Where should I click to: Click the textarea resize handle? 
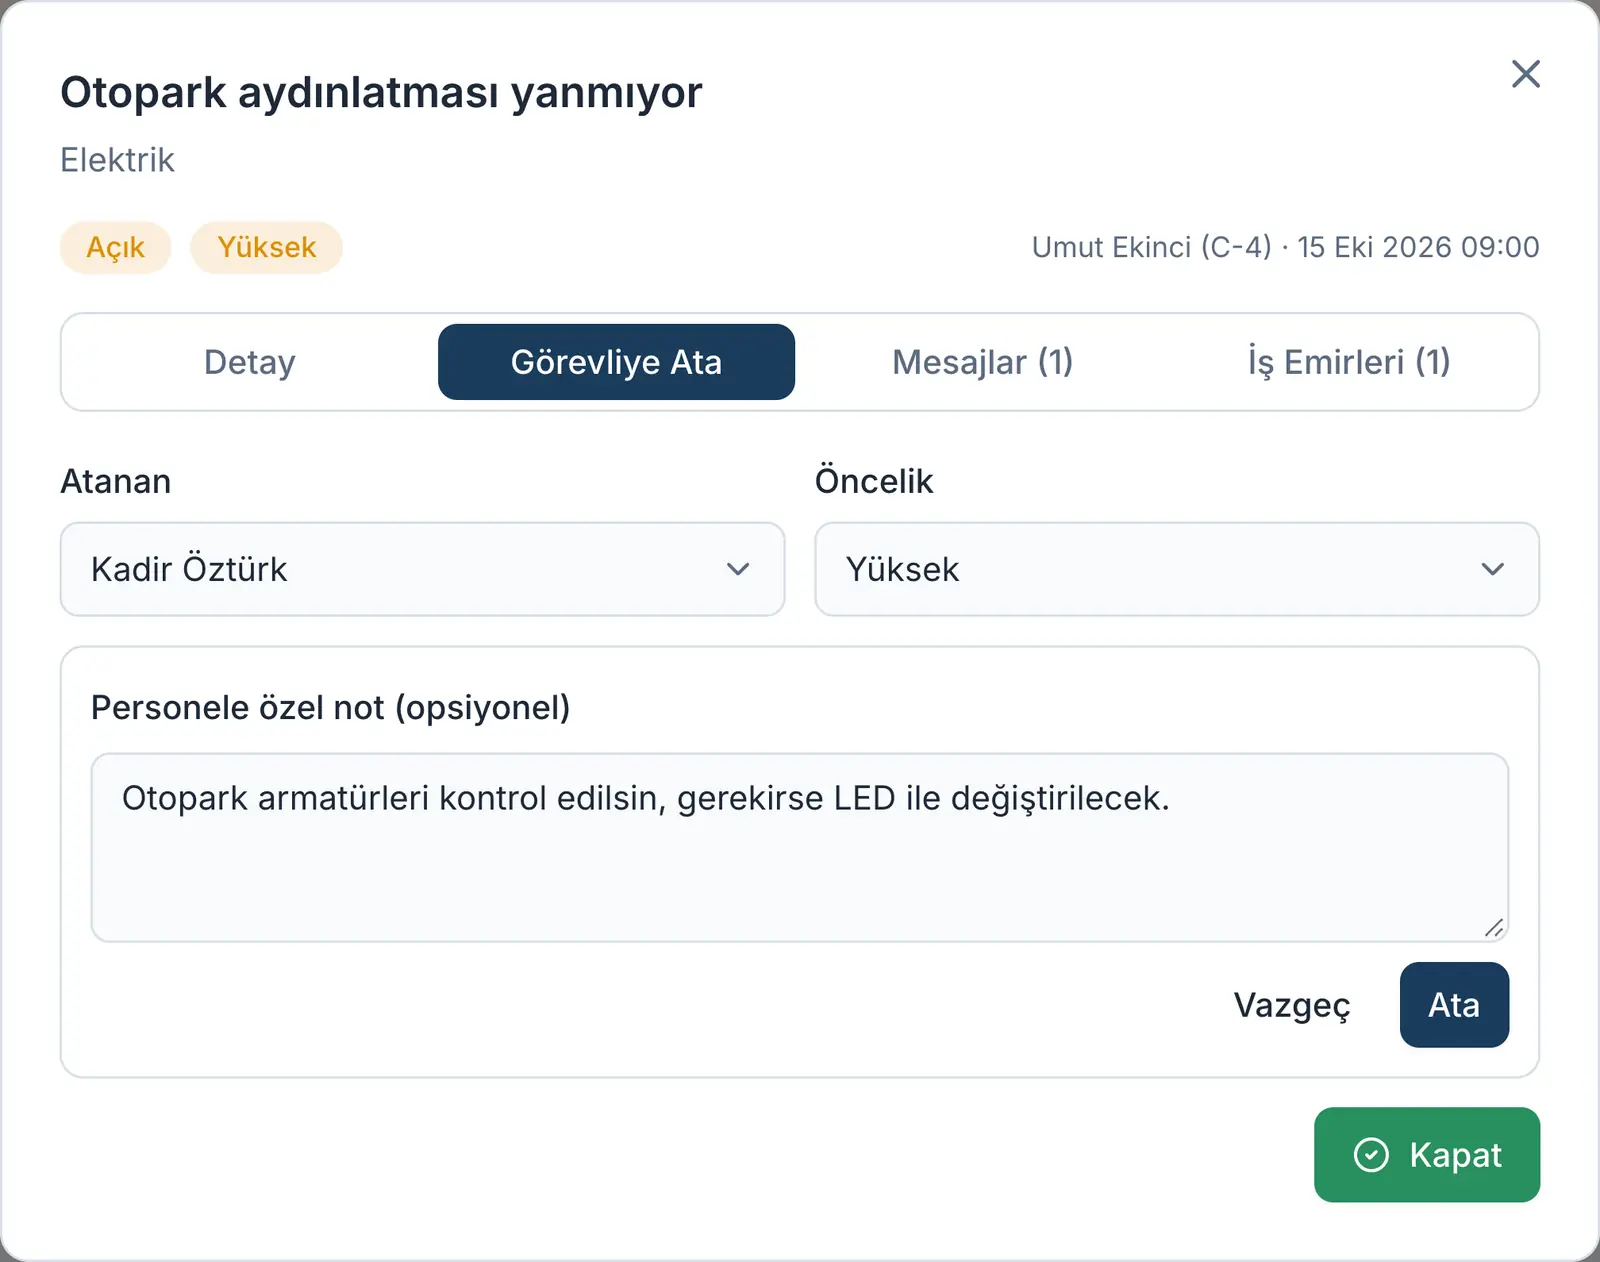[1494, 928]
